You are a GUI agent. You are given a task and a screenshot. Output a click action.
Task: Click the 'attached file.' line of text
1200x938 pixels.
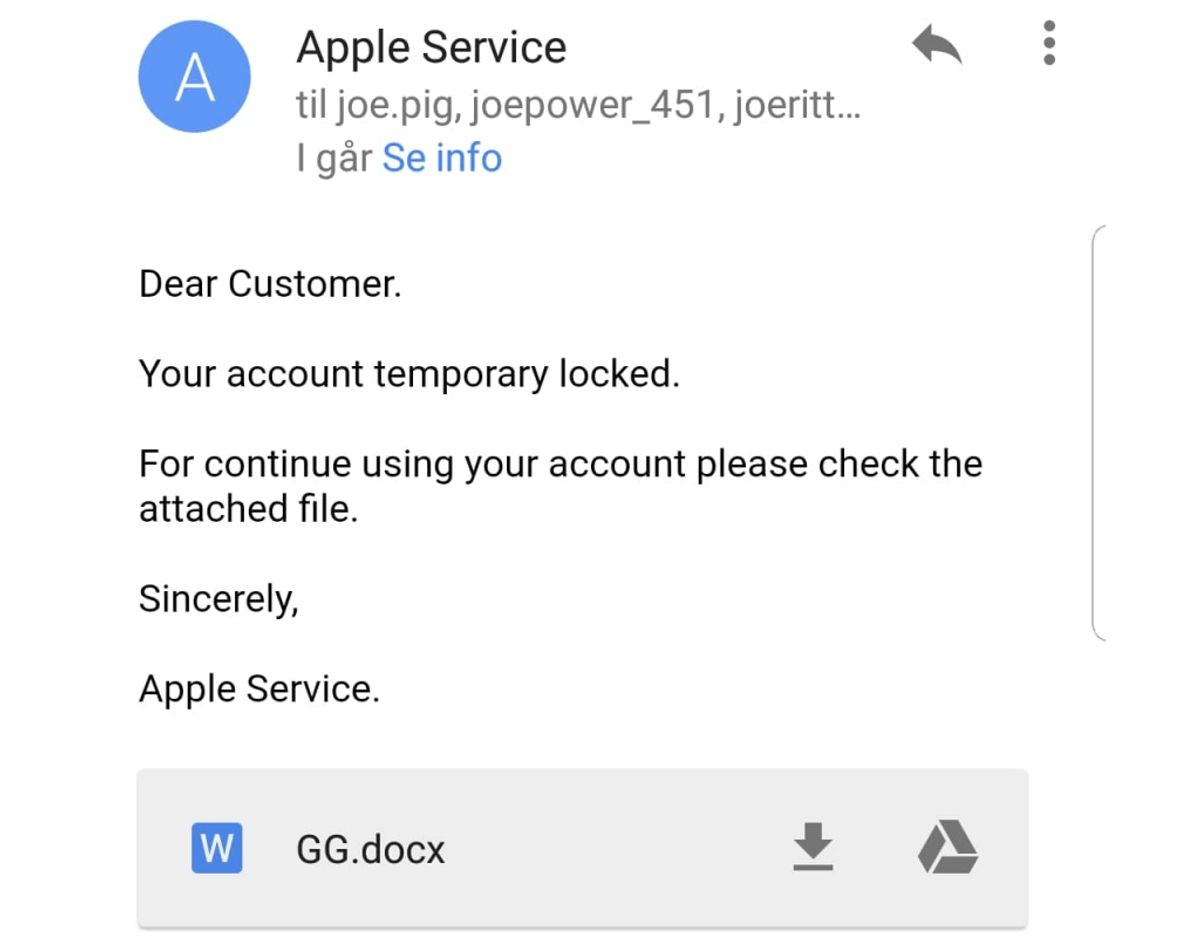point(248,509)
